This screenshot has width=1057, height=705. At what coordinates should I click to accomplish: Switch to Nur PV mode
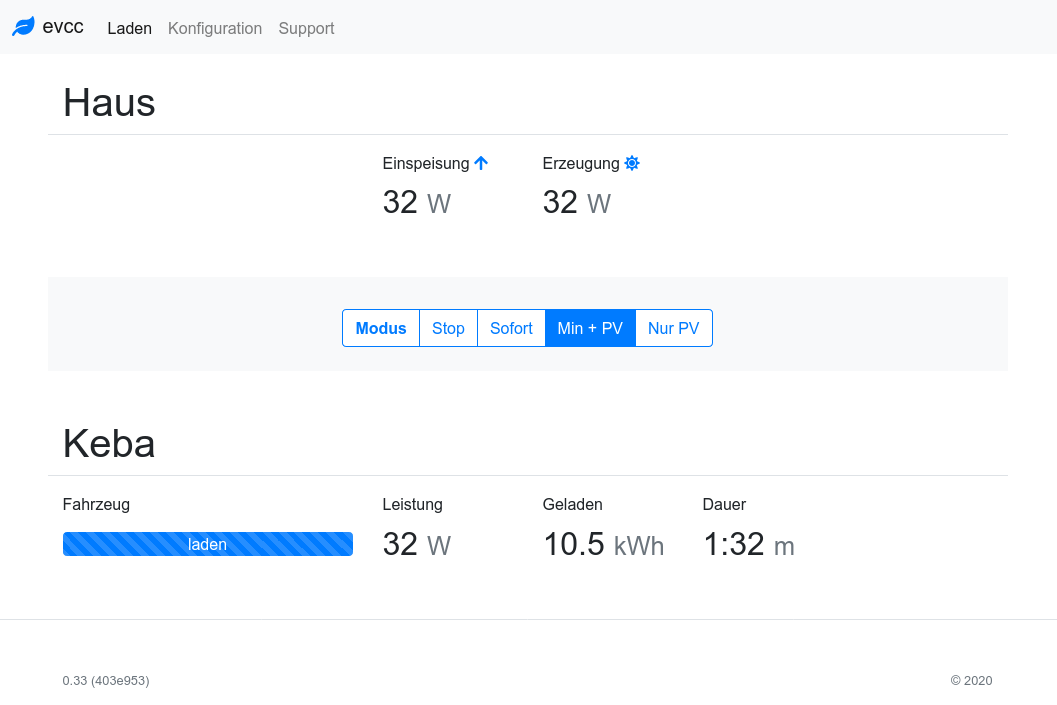673,328
